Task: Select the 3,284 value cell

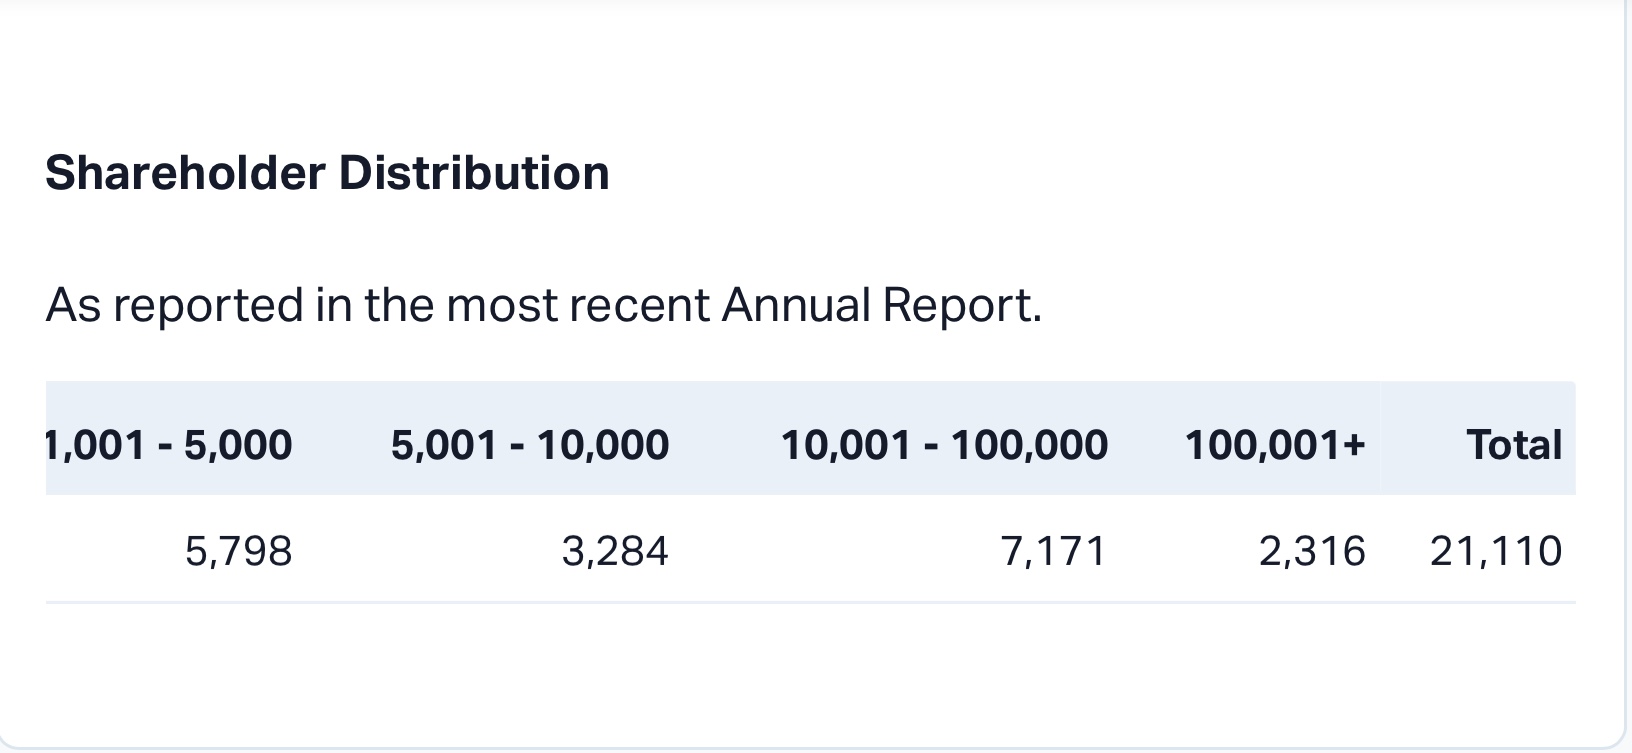Action: click(615, 551)
